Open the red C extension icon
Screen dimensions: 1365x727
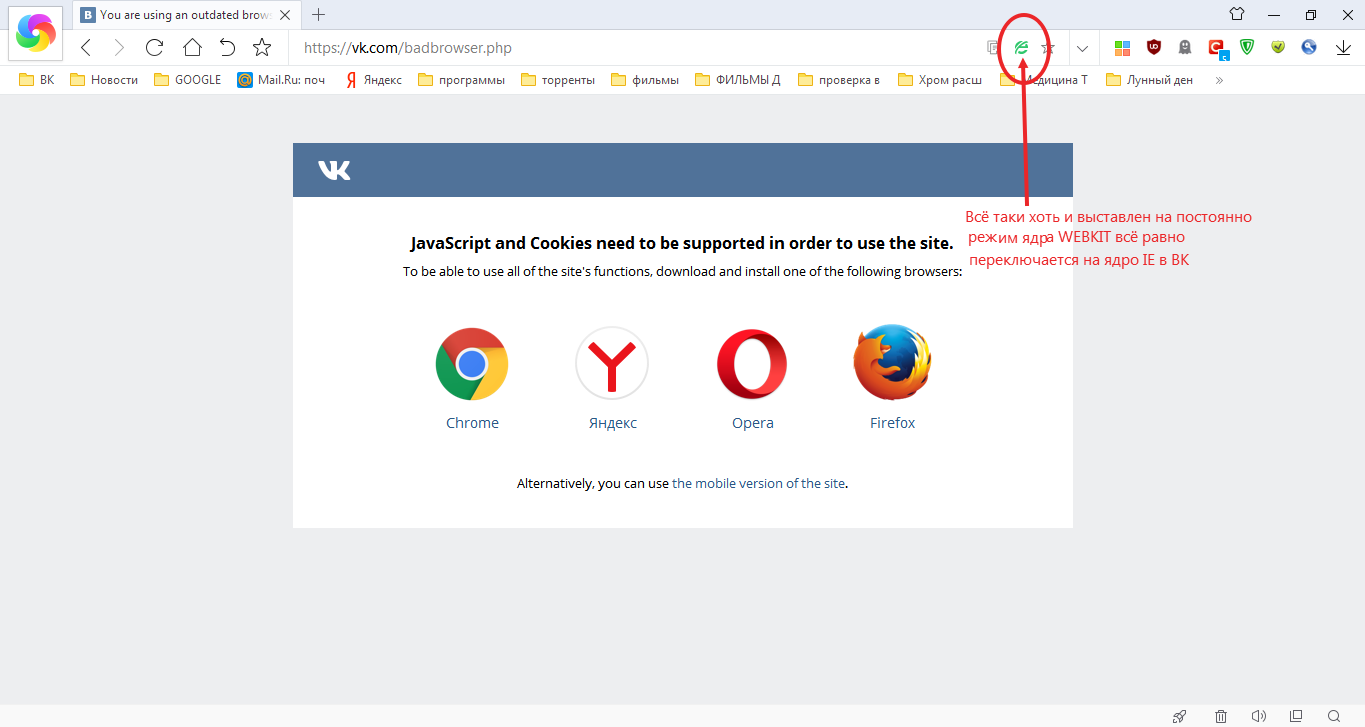click(1217, 48)
